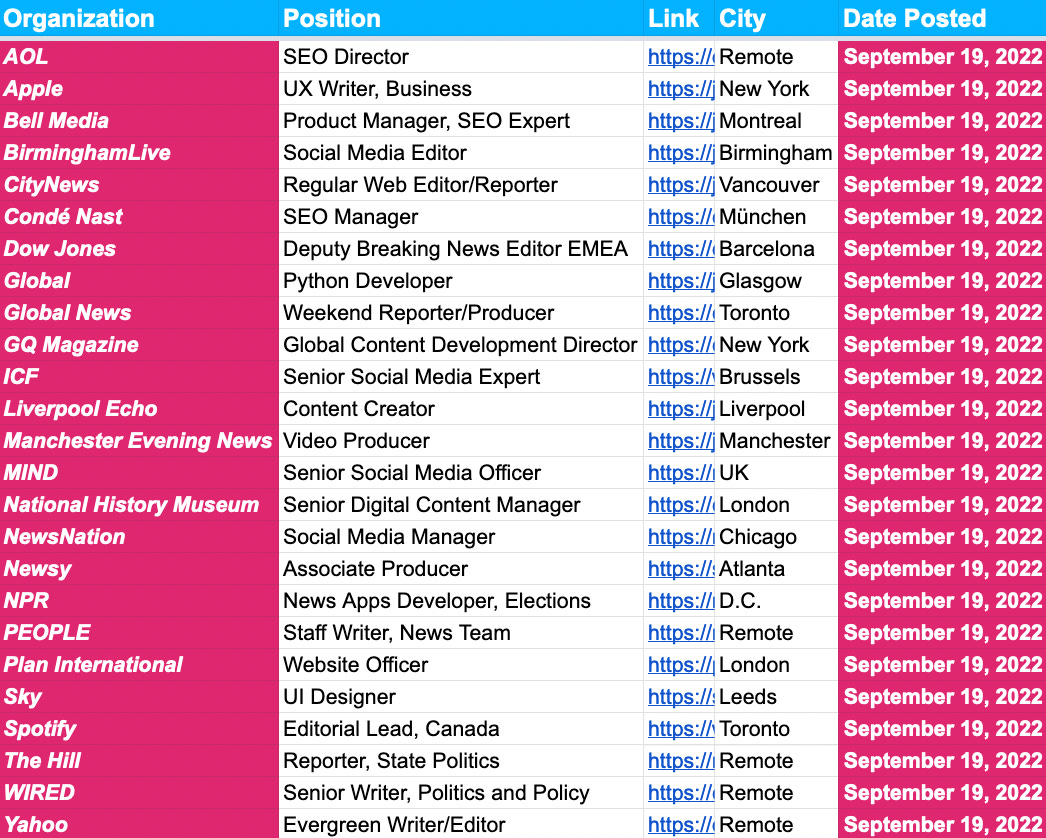Select the SEO Director position cell

tap(461, 57)
